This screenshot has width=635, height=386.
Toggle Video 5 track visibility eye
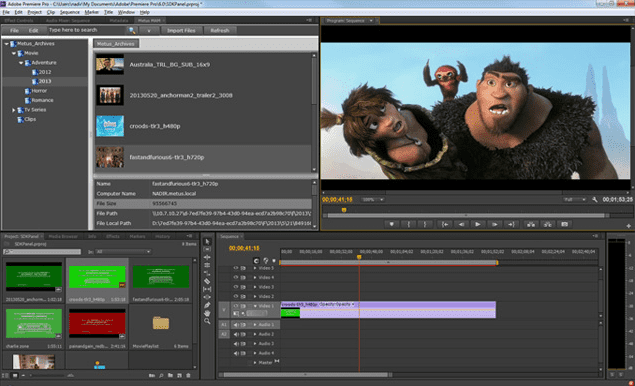236,268
